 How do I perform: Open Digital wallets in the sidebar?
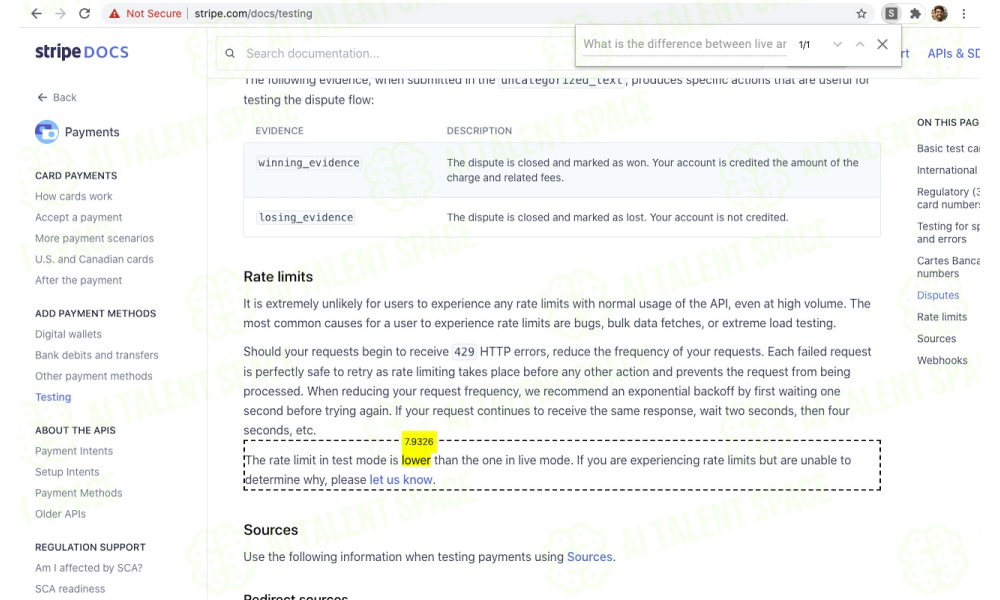click(x=68, y=334)
